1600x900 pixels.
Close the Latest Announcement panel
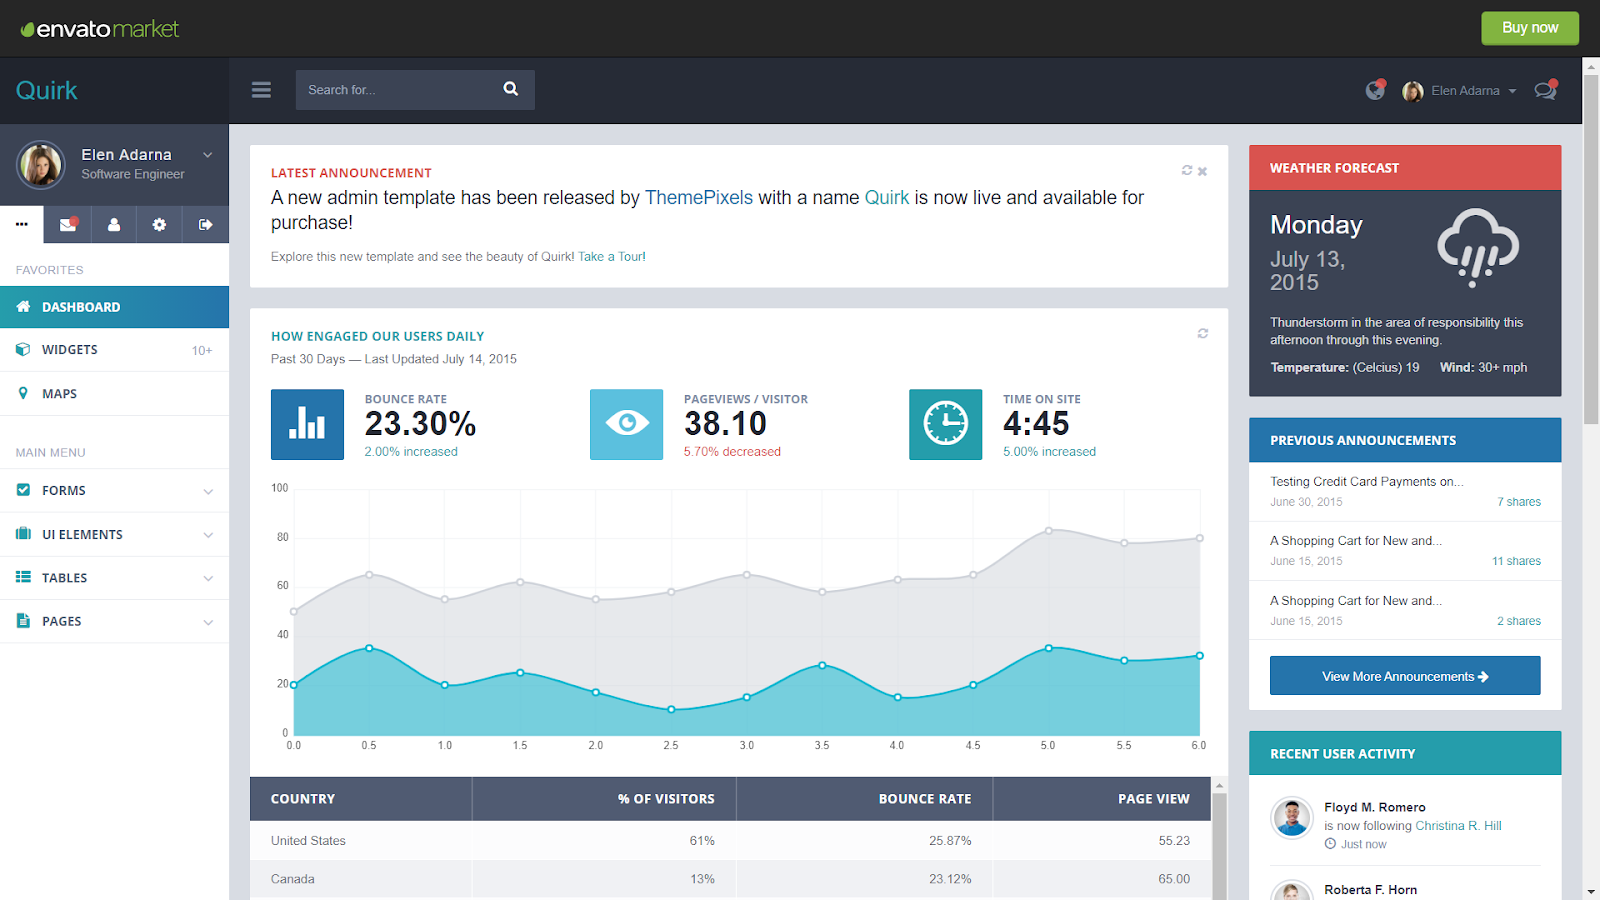pos(1203,171)
